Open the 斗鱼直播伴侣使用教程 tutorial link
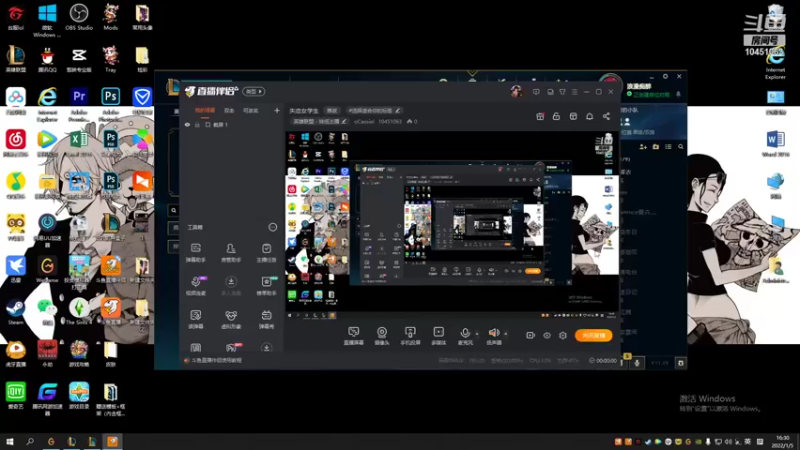The image size is (800, 450). [217, 360]
